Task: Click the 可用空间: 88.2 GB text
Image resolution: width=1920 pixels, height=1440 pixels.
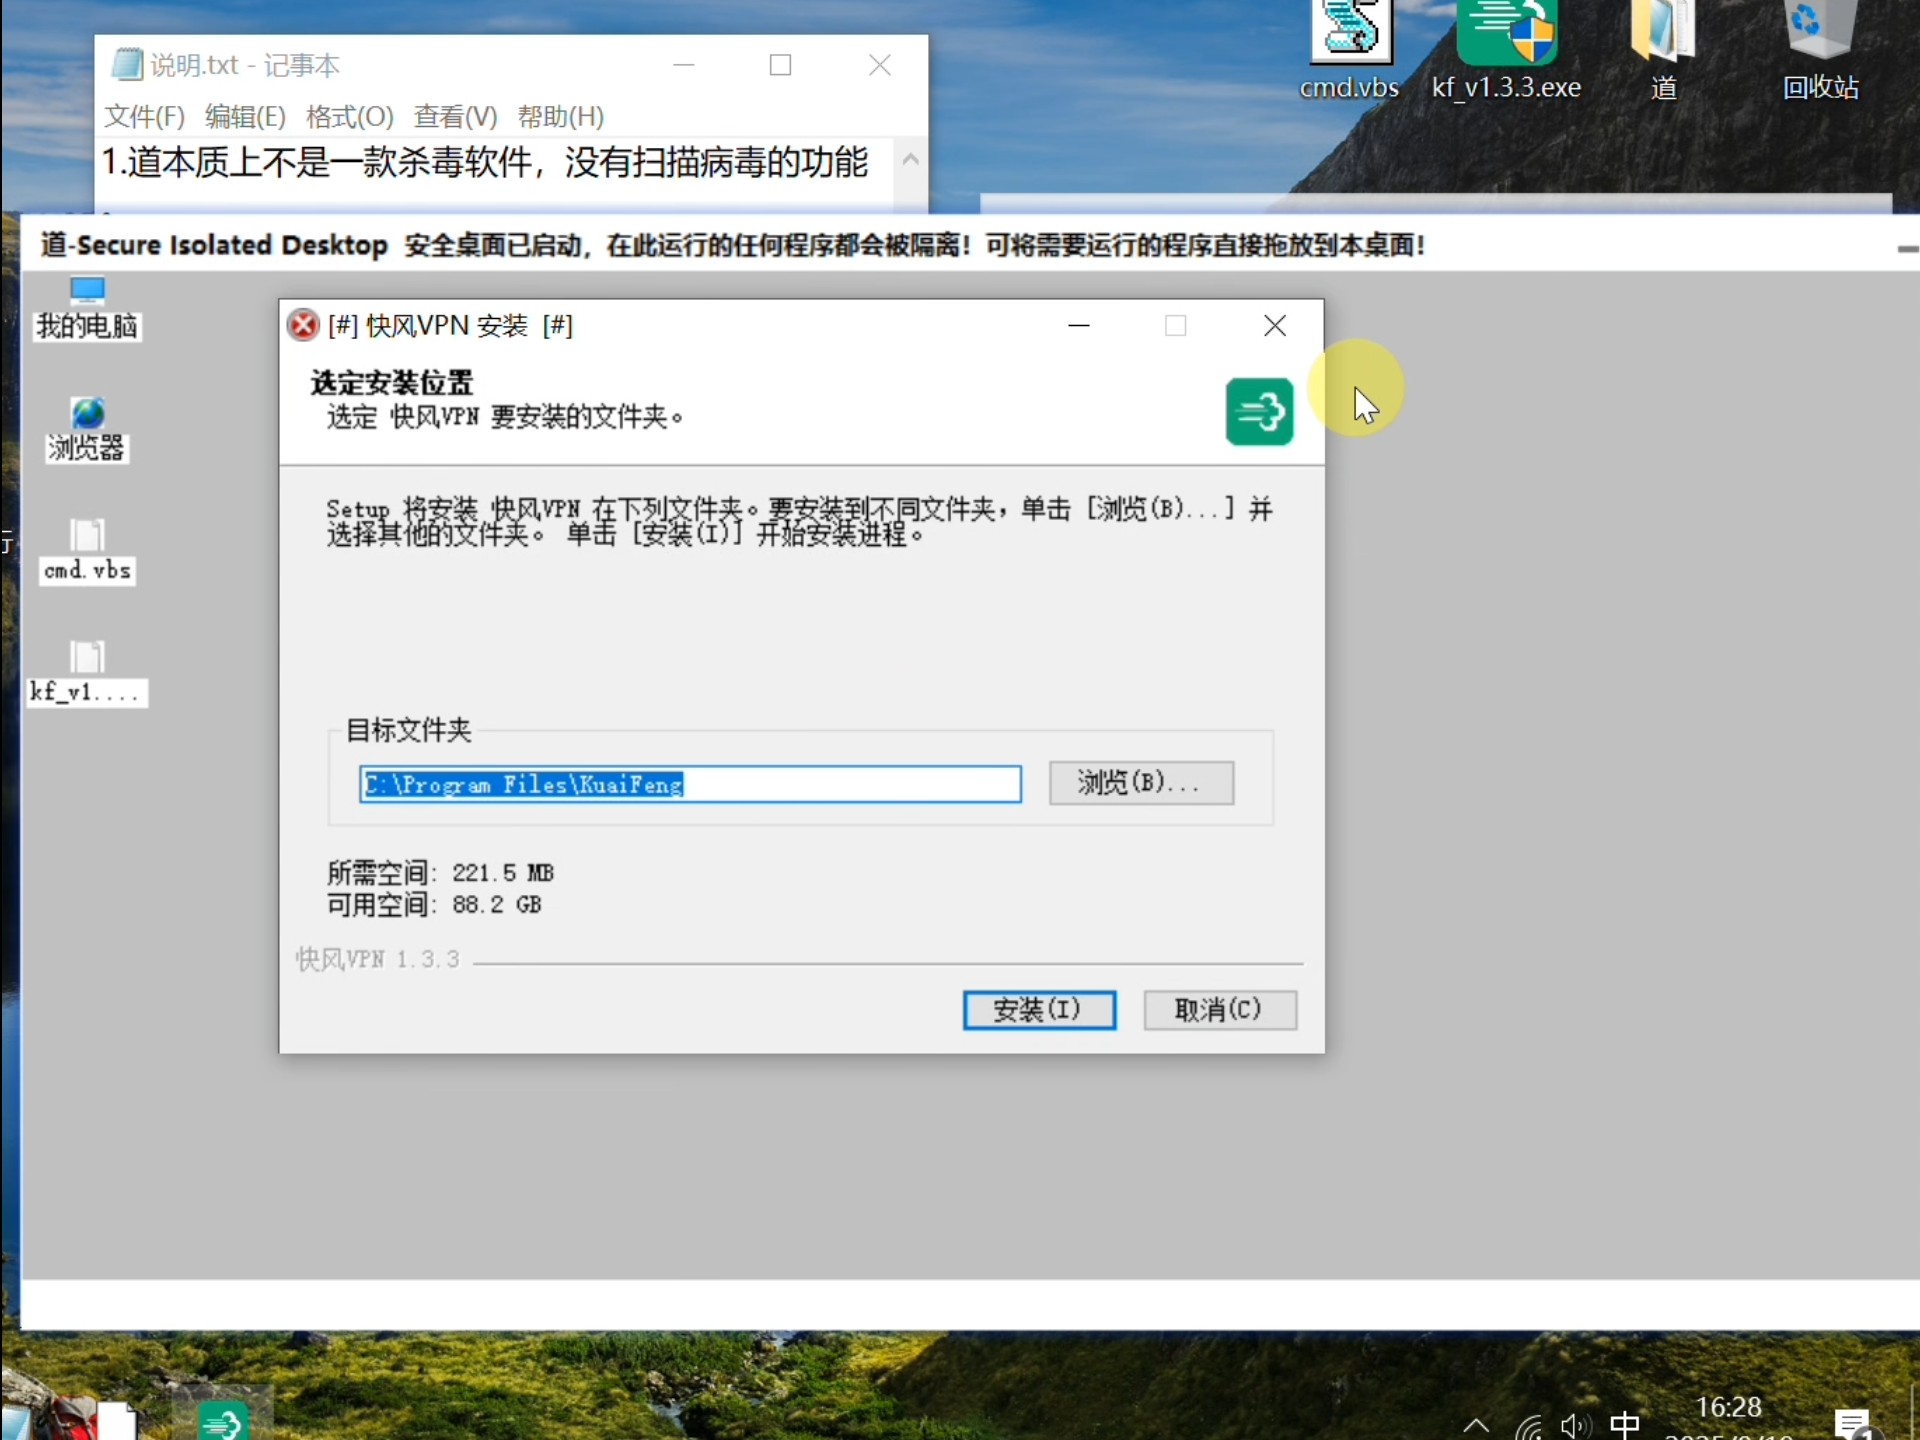Action: coord(434,905)
